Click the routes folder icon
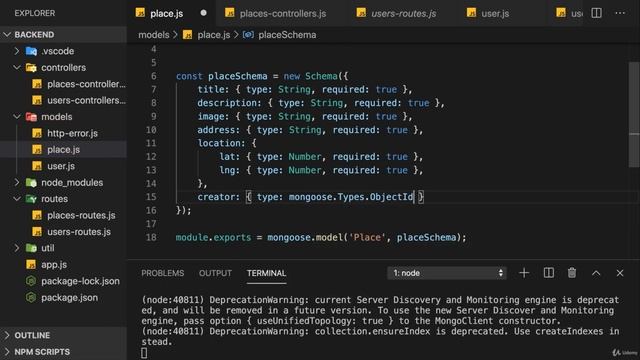 point(31,199)
